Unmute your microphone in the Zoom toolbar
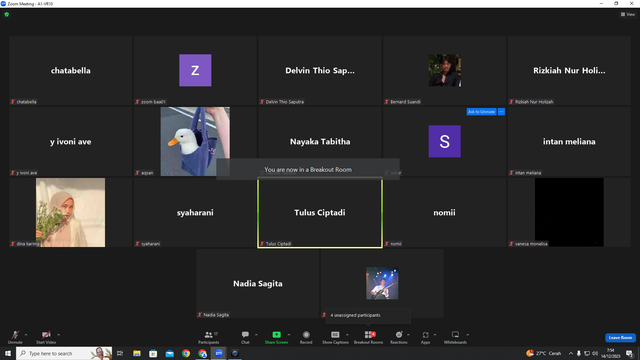 click(15, 337)
